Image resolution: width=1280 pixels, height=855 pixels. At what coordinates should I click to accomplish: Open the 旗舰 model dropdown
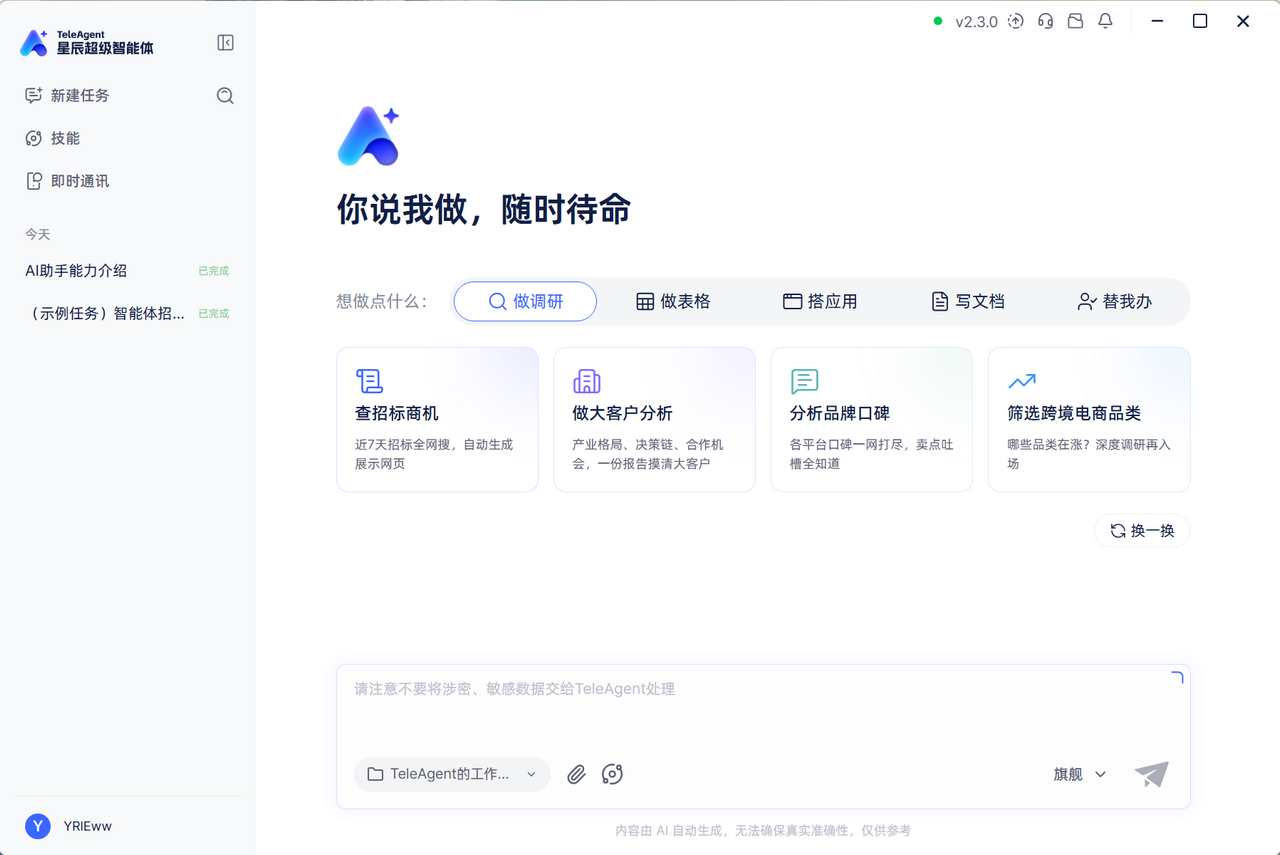[x=1080, y=774]
